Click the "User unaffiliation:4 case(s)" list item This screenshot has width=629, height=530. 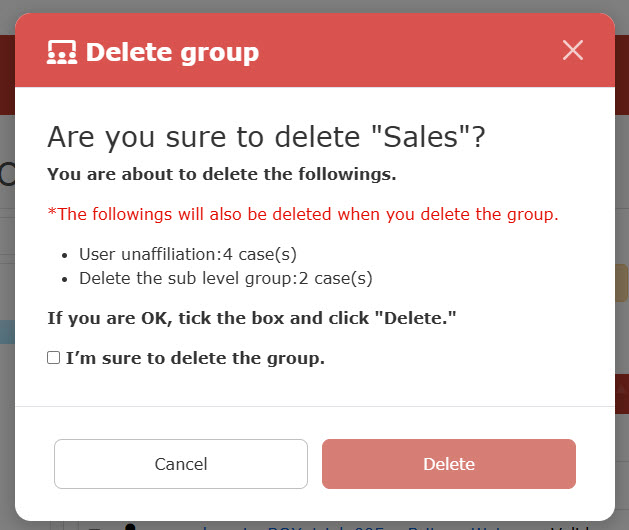188,254
